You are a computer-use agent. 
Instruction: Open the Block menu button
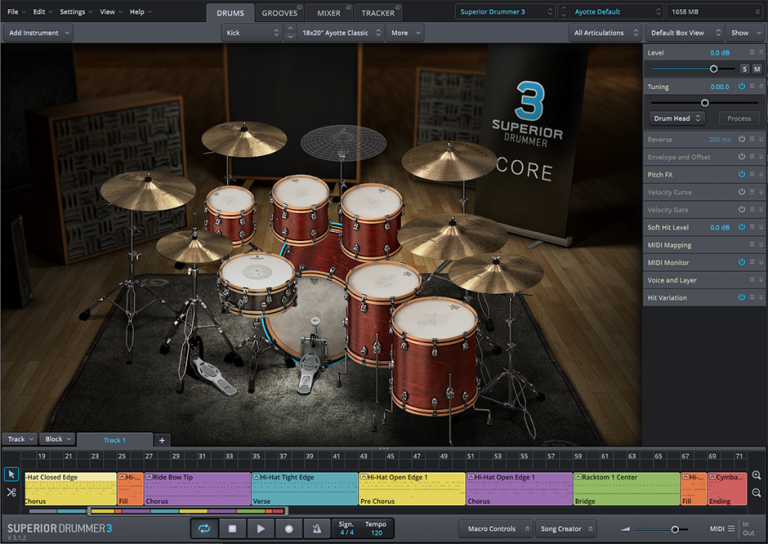click(57, 439)
